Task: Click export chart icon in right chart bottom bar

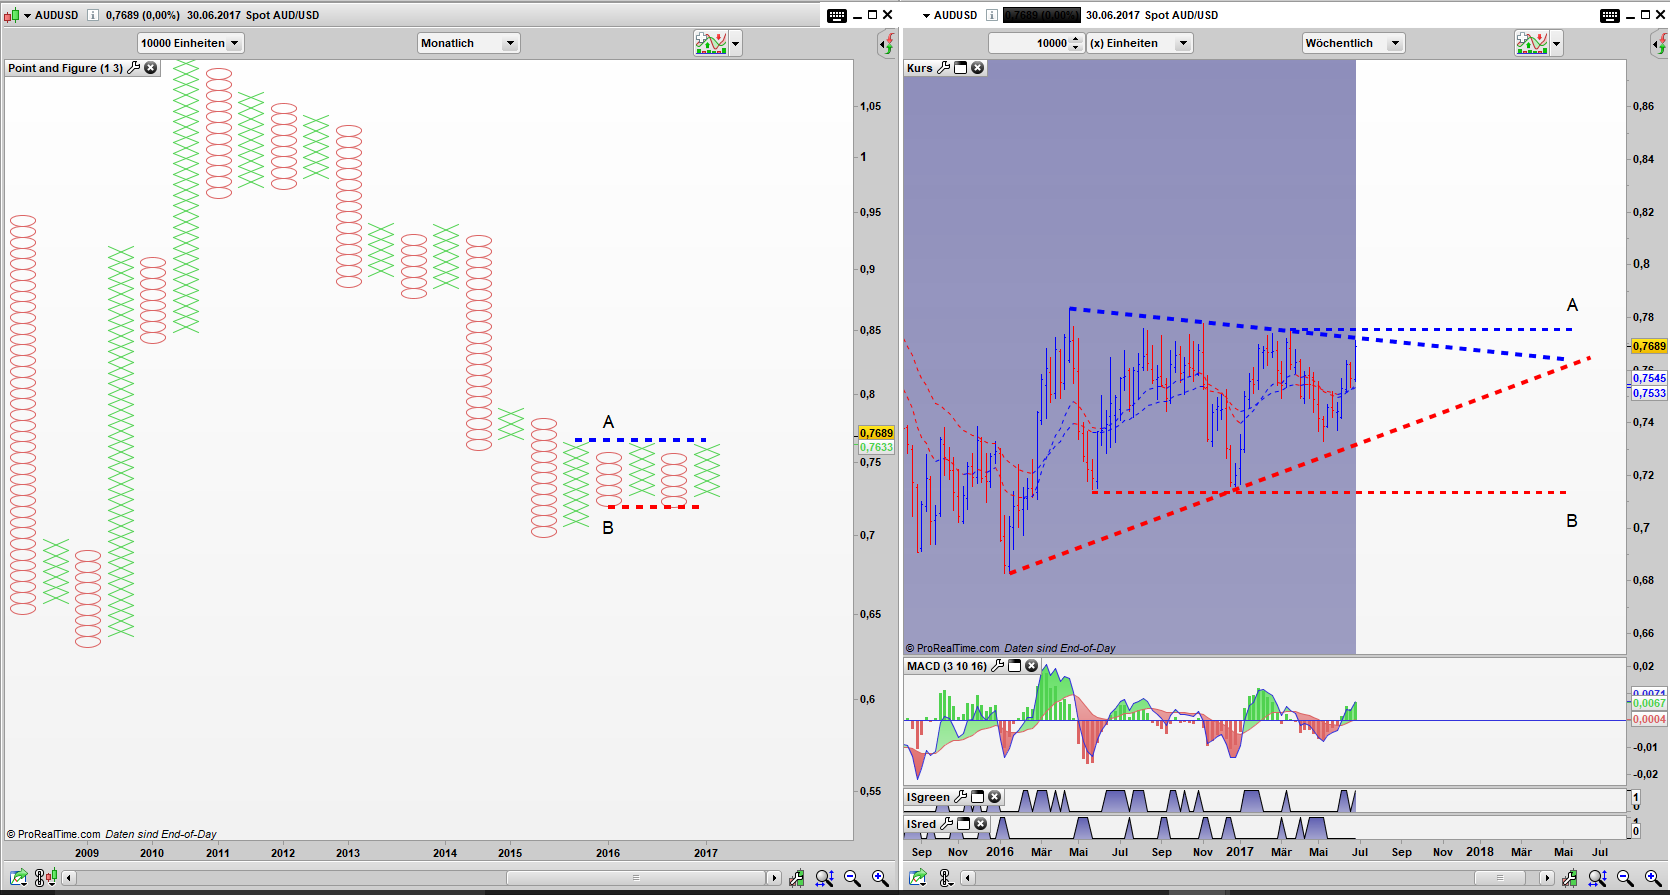Action: pyautogui.click(x=918, y=878)
